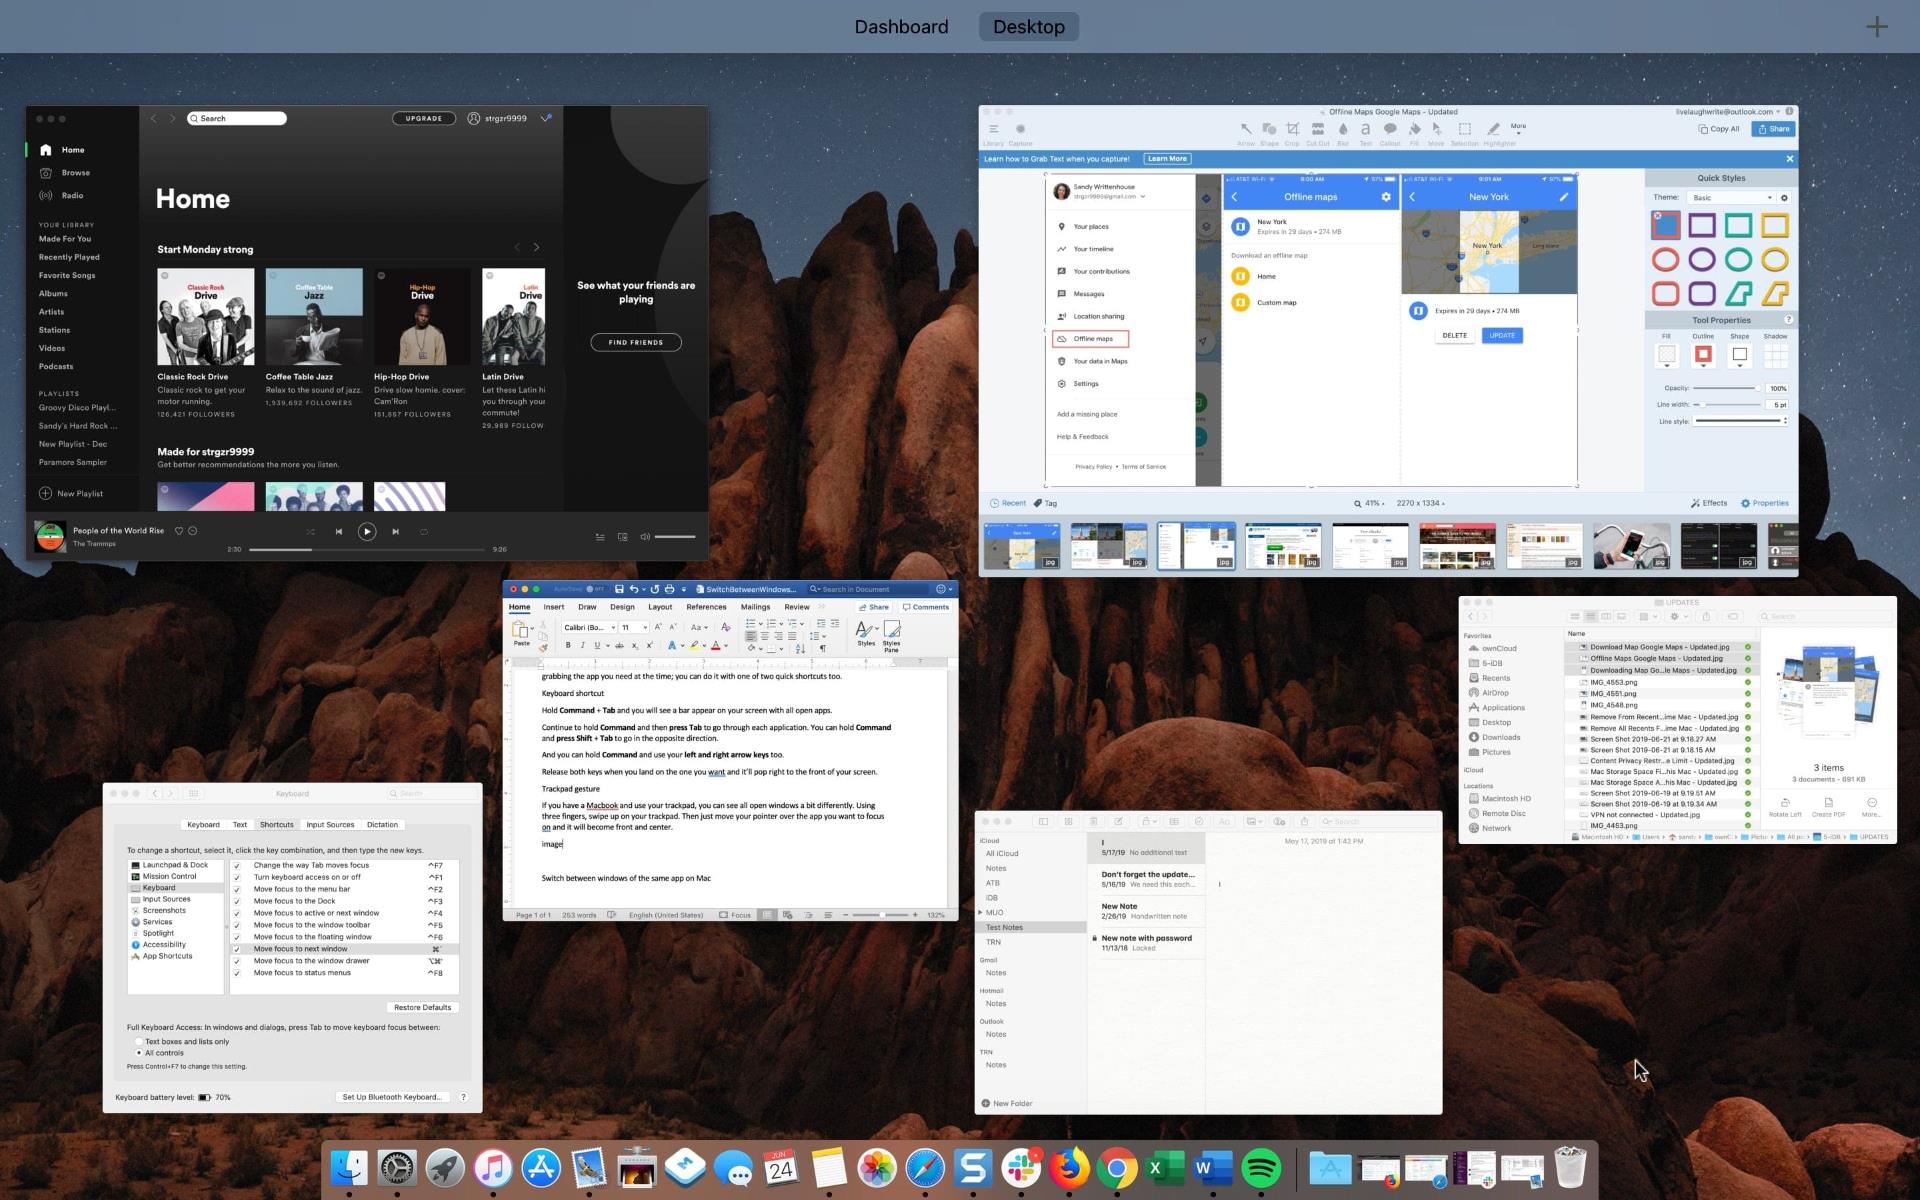Viewport: 1920px width, 1200px height.
Task: Select the Review tab in Word
Action: (x=797, y=607)
